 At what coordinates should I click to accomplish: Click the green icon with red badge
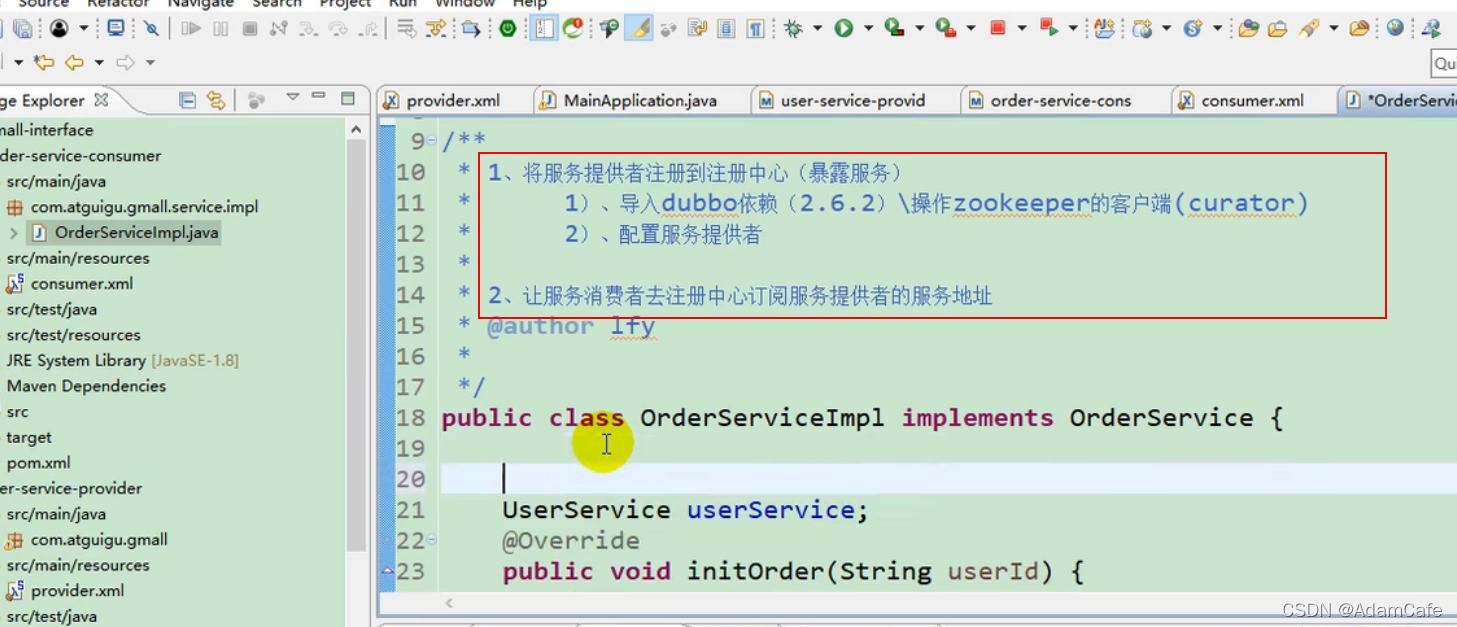pyautogui.click(x=573, y=29)
